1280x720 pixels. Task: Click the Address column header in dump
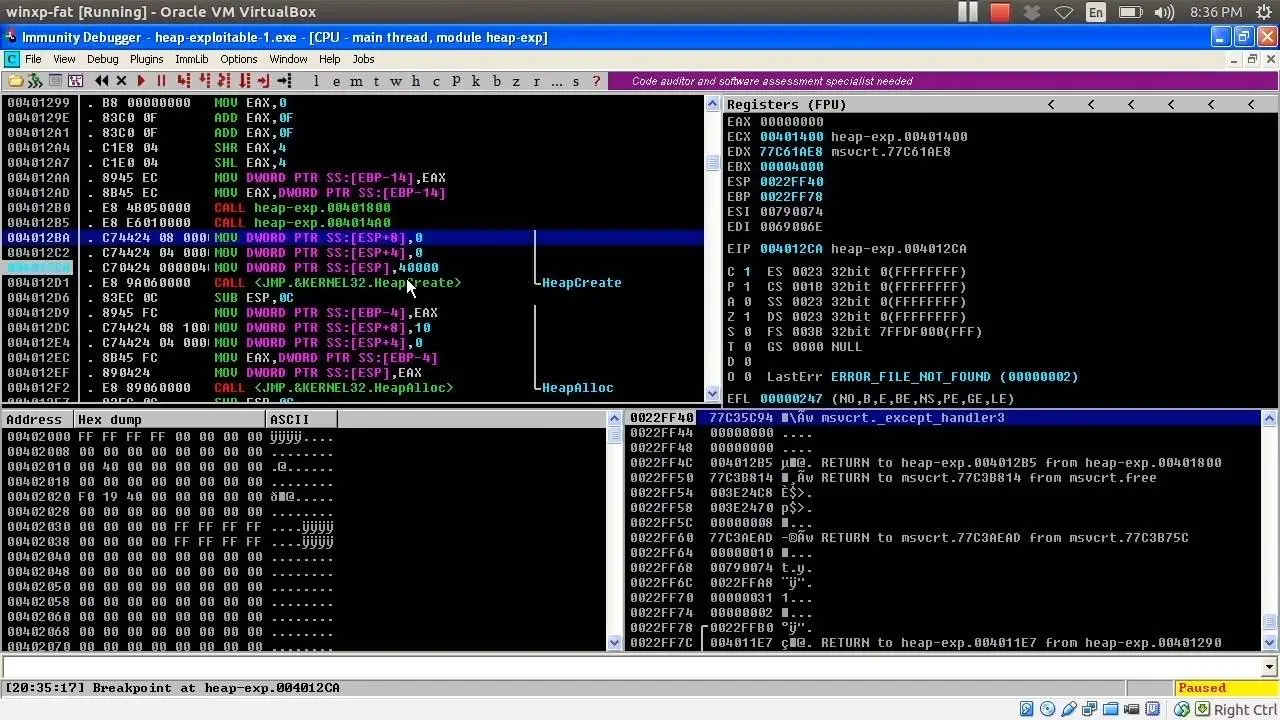click(37, 419)
